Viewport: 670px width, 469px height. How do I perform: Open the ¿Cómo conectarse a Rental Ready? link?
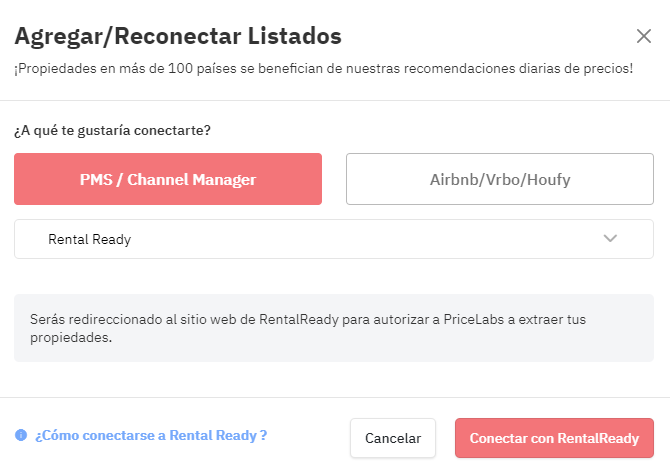click(151, 435)
